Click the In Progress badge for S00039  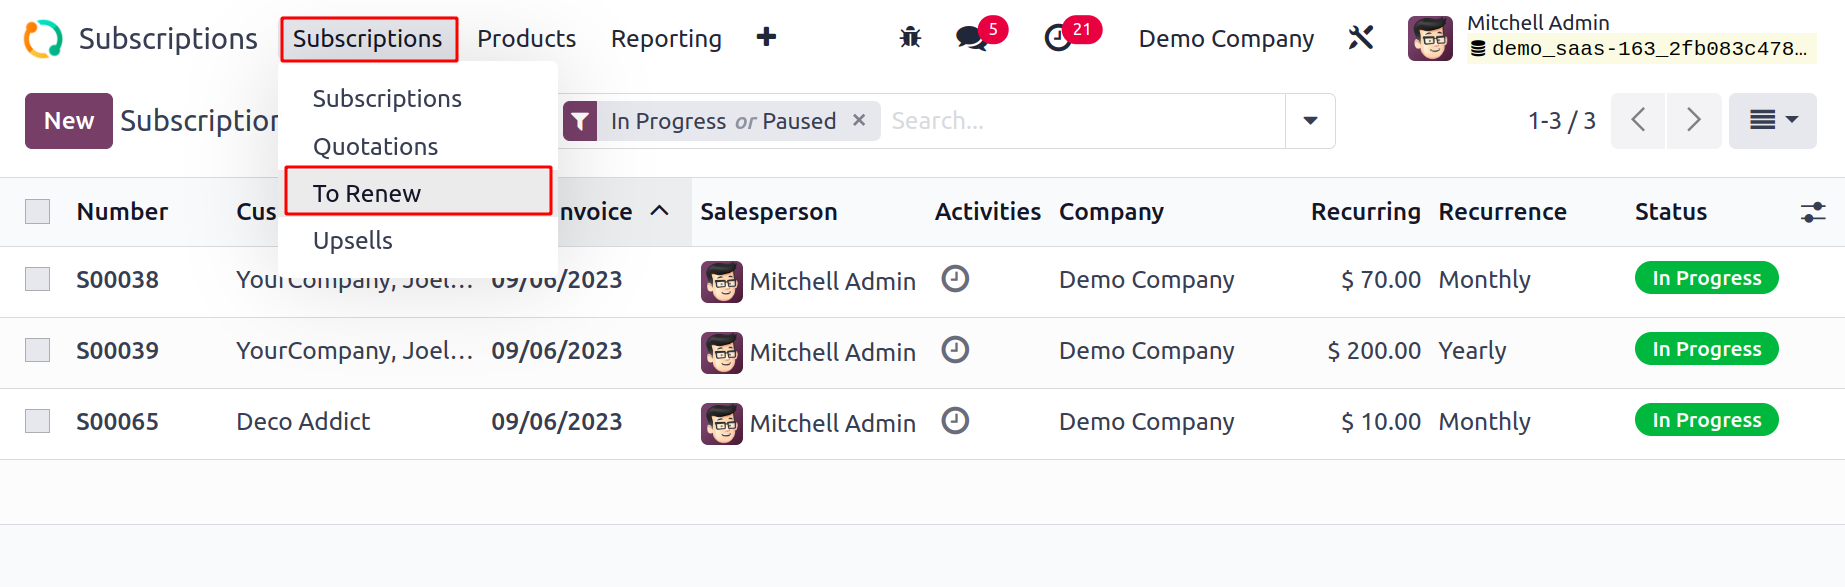point(1706,349)
